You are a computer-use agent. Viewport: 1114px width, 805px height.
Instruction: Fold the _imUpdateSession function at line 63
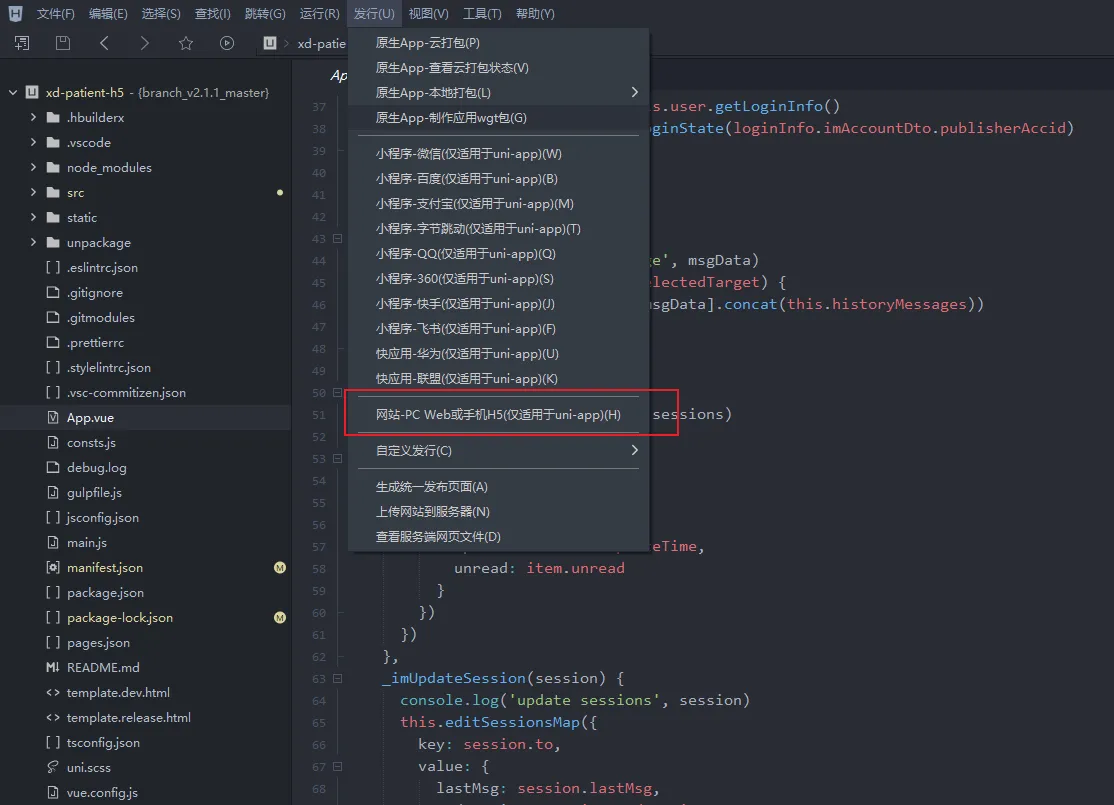[x=335, y=678]
